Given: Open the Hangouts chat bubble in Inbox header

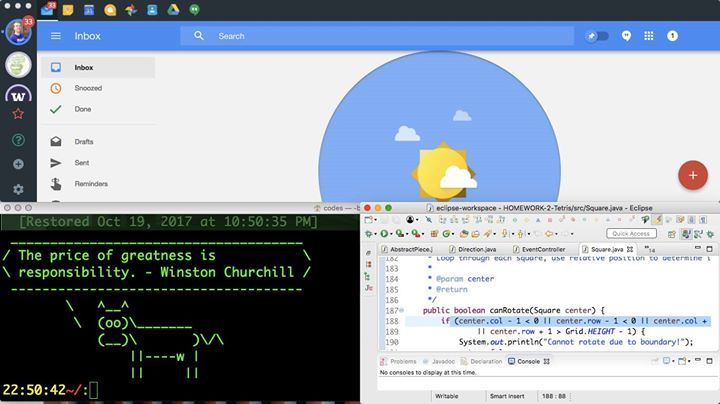Looking at the screenshot, I should (x=626, y=36).
